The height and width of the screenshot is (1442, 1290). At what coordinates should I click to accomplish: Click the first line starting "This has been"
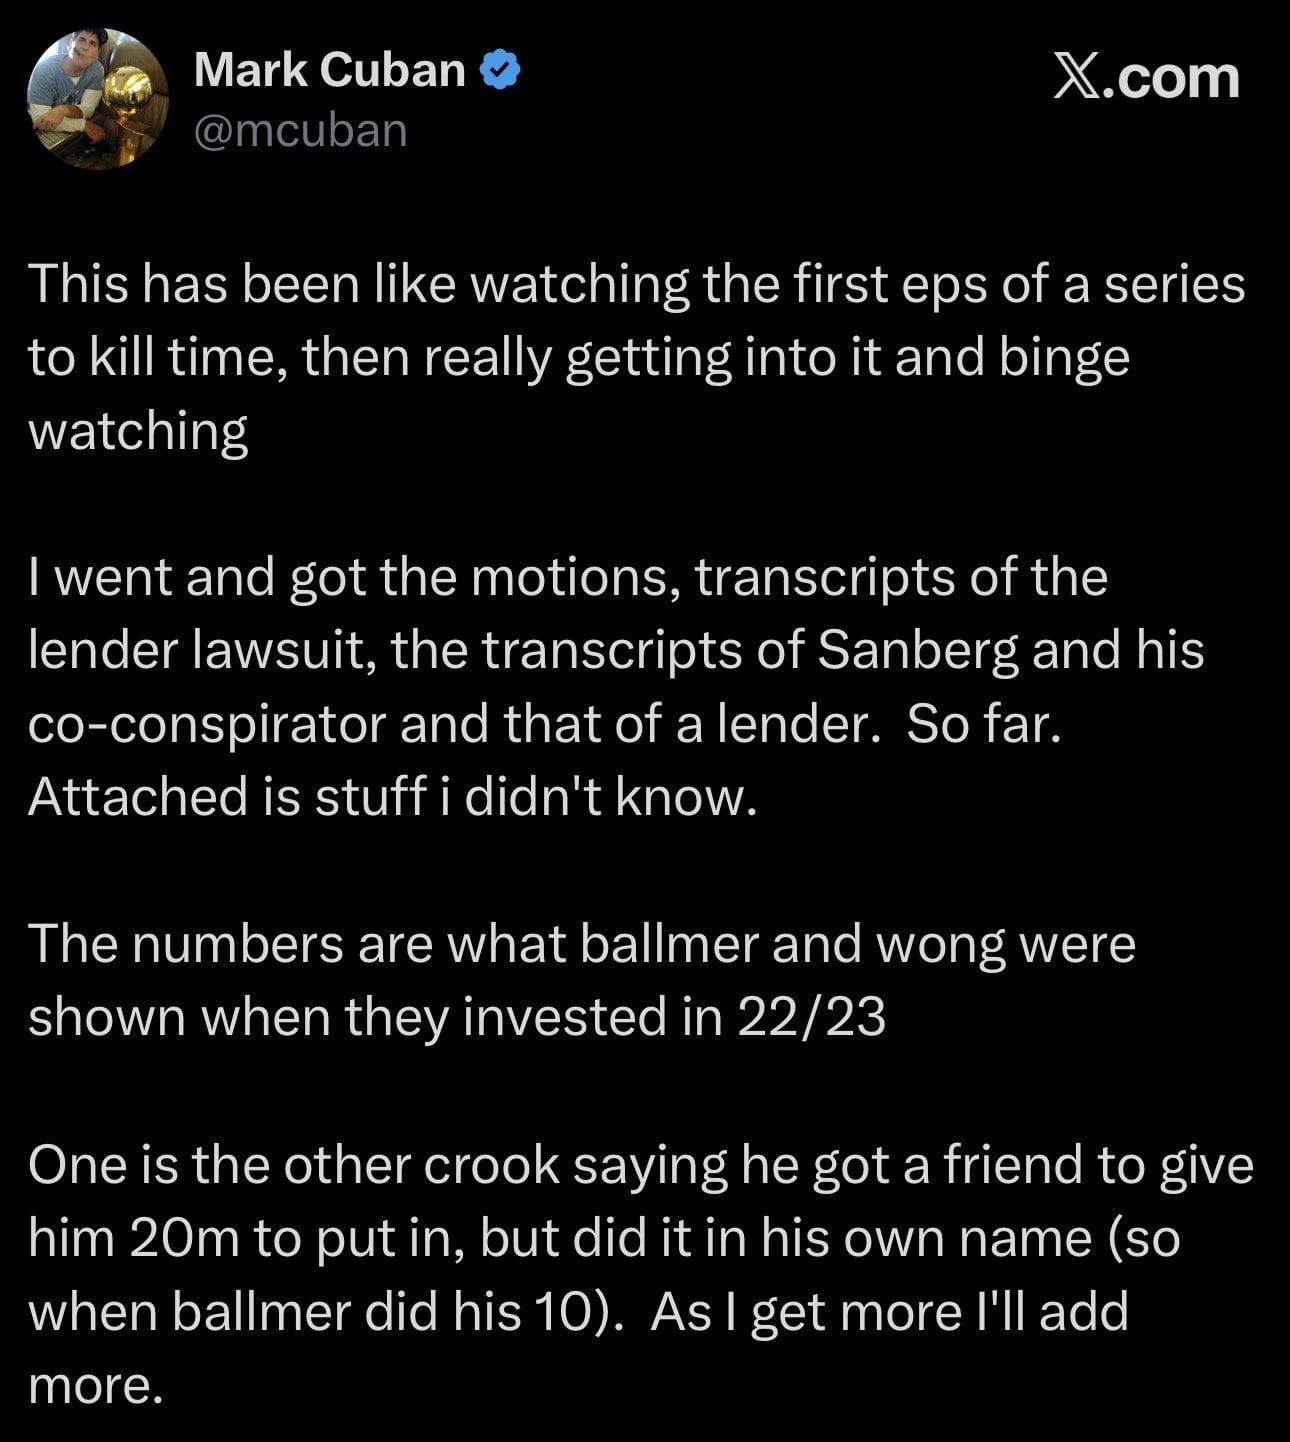coord(636,284)
